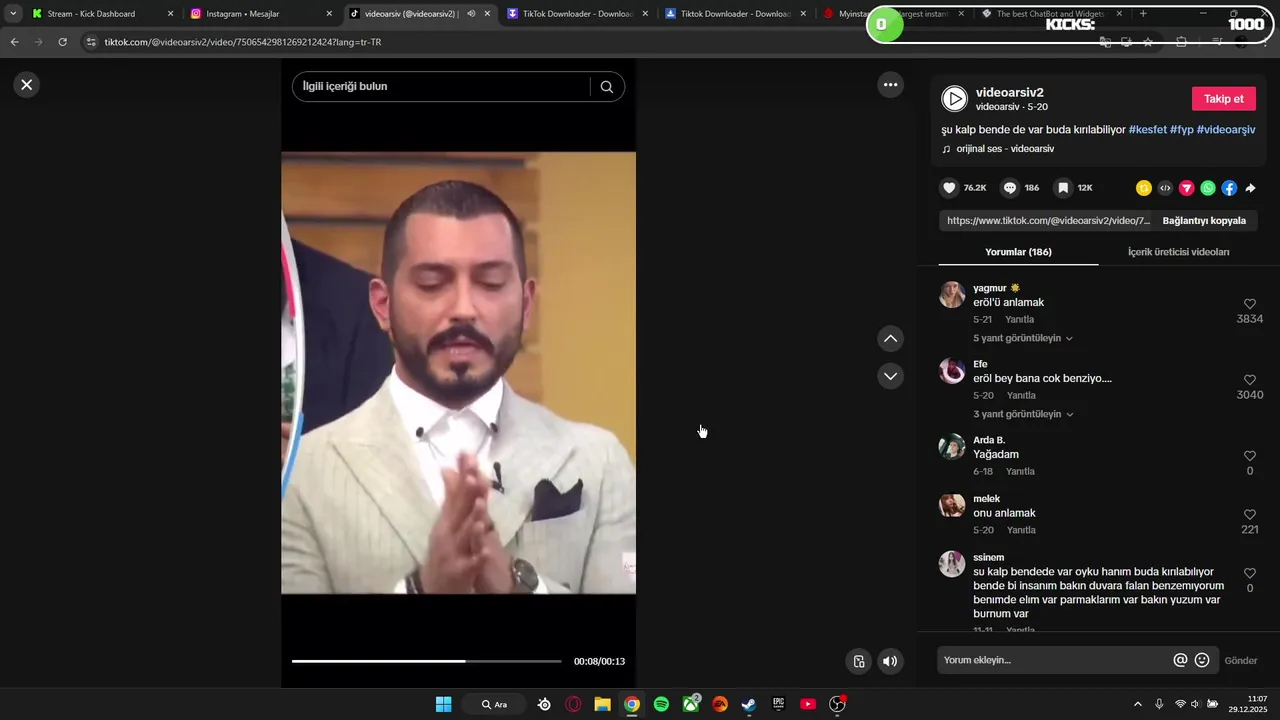
Task: Mute the video with speaker button
Action: point(889,661)
